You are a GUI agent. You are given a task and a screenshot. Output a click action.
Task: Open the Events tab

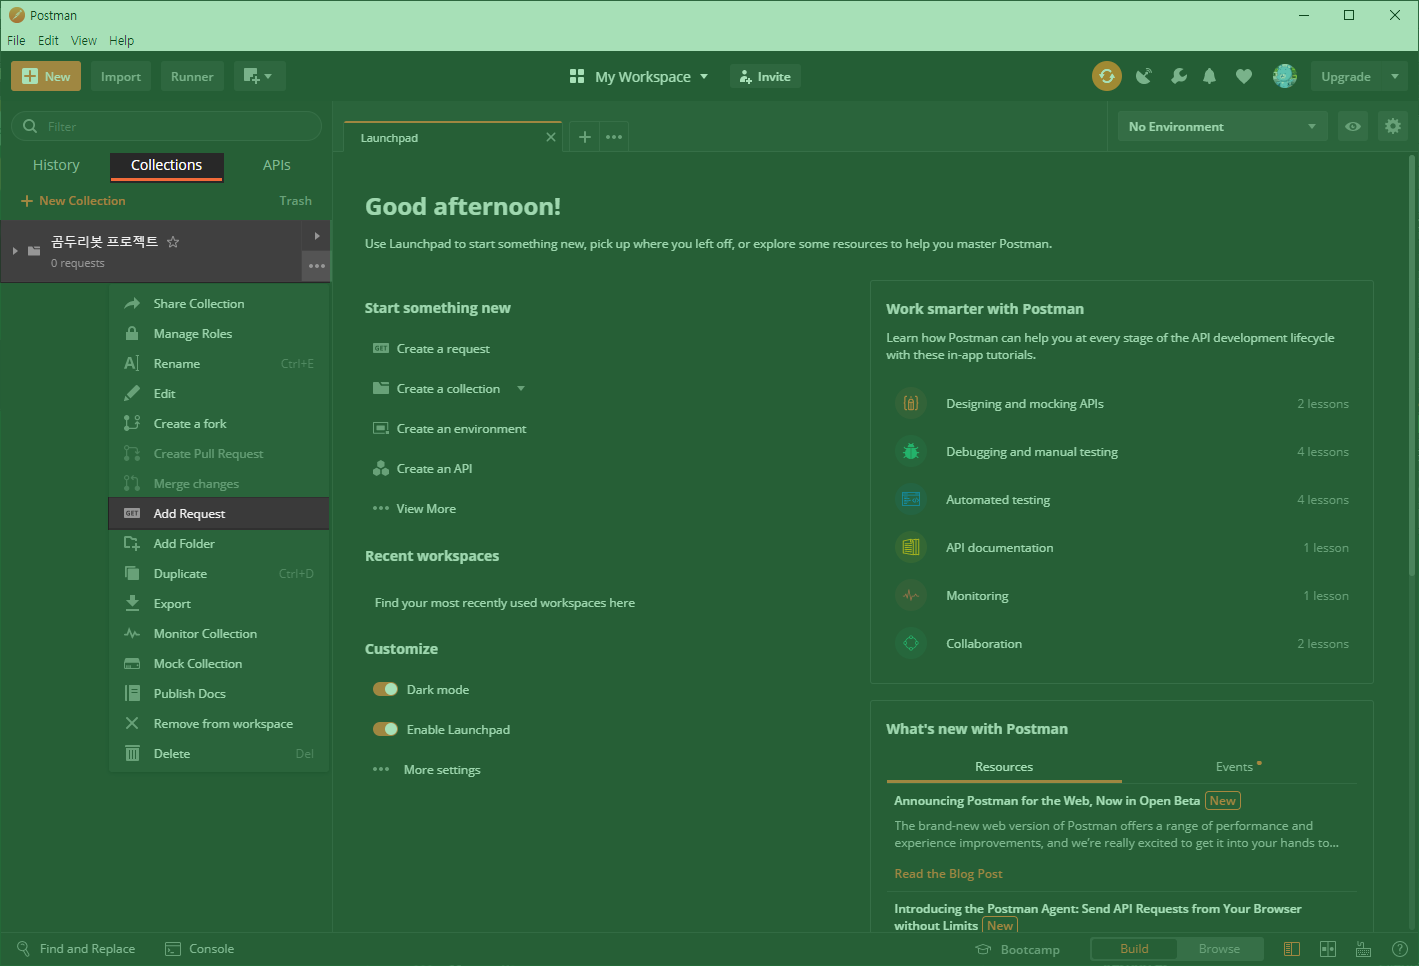click(x=1238, y=767)
